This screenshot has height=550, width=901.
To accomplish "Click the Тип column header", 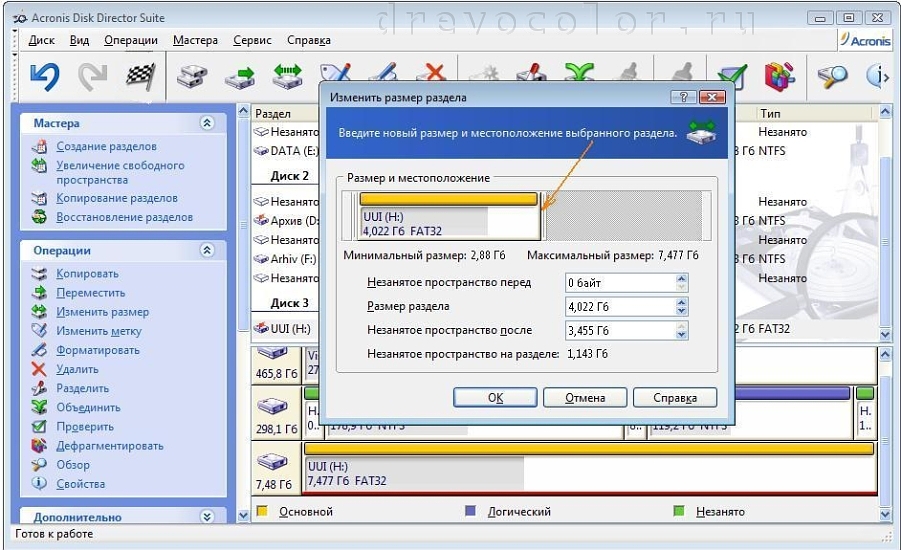I will pyautogui.click(x=770, y=113).
